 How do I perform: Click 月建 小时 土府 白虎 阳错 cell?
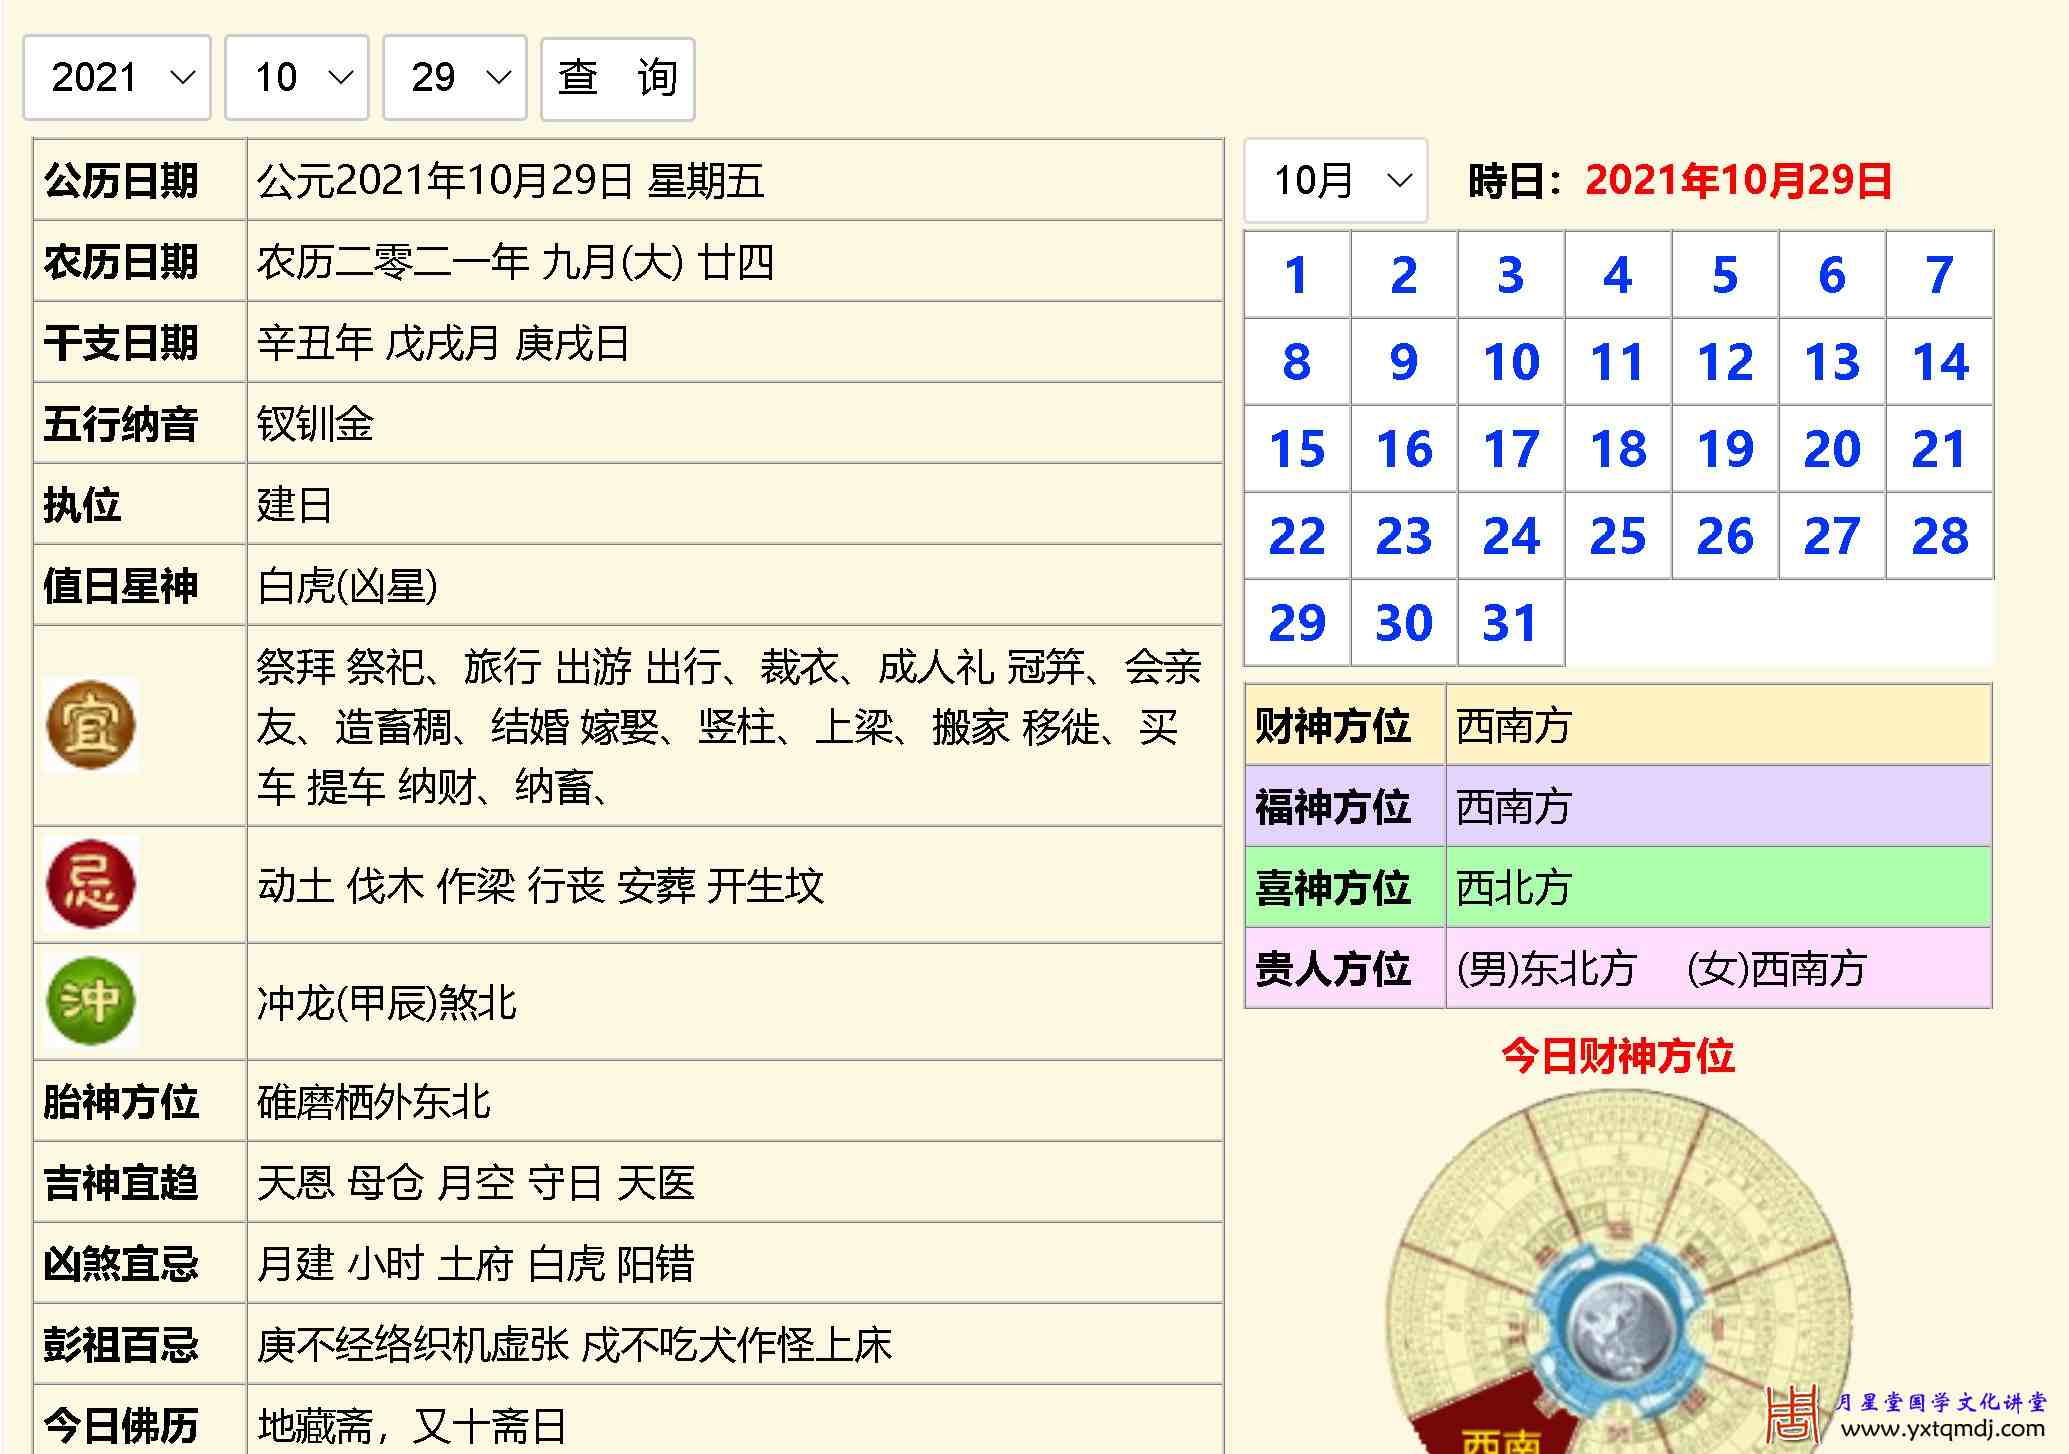click(735, 1263)
